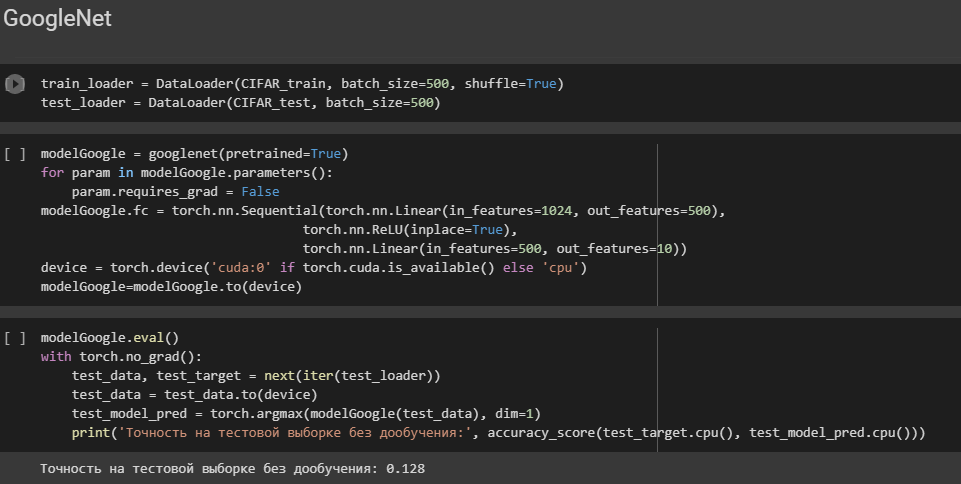Image resolution: width=961 pixels, height=484 pixels.
Task: Click the device = torch.device line
Action: tap(314, 268)
